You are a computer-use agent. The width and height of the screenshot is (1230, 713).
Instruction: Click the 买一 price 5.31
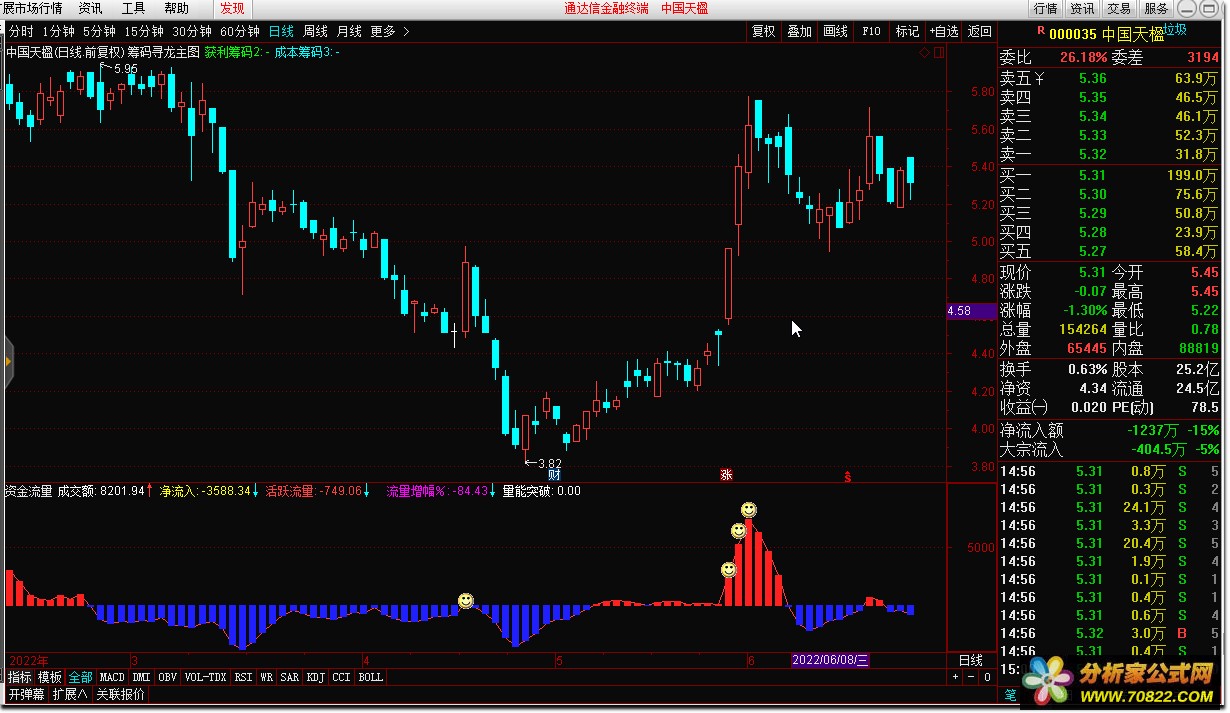pyautogui.click(x=1093, y=175)
